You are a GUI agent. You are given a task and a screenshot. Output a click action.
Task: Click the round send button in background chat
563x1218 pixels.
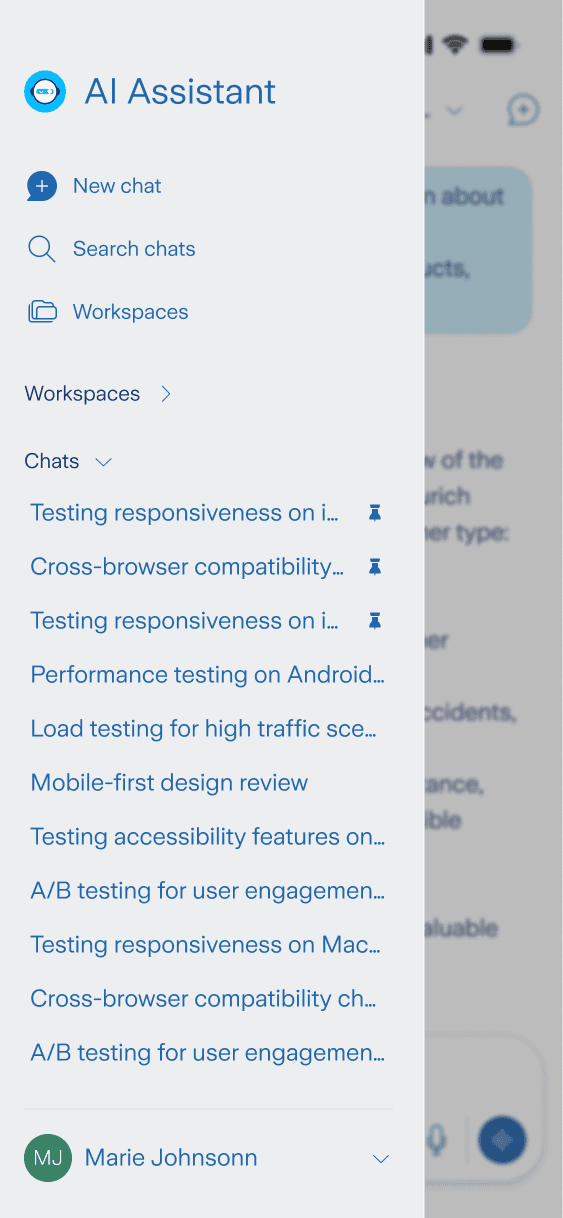[503, 1139]
